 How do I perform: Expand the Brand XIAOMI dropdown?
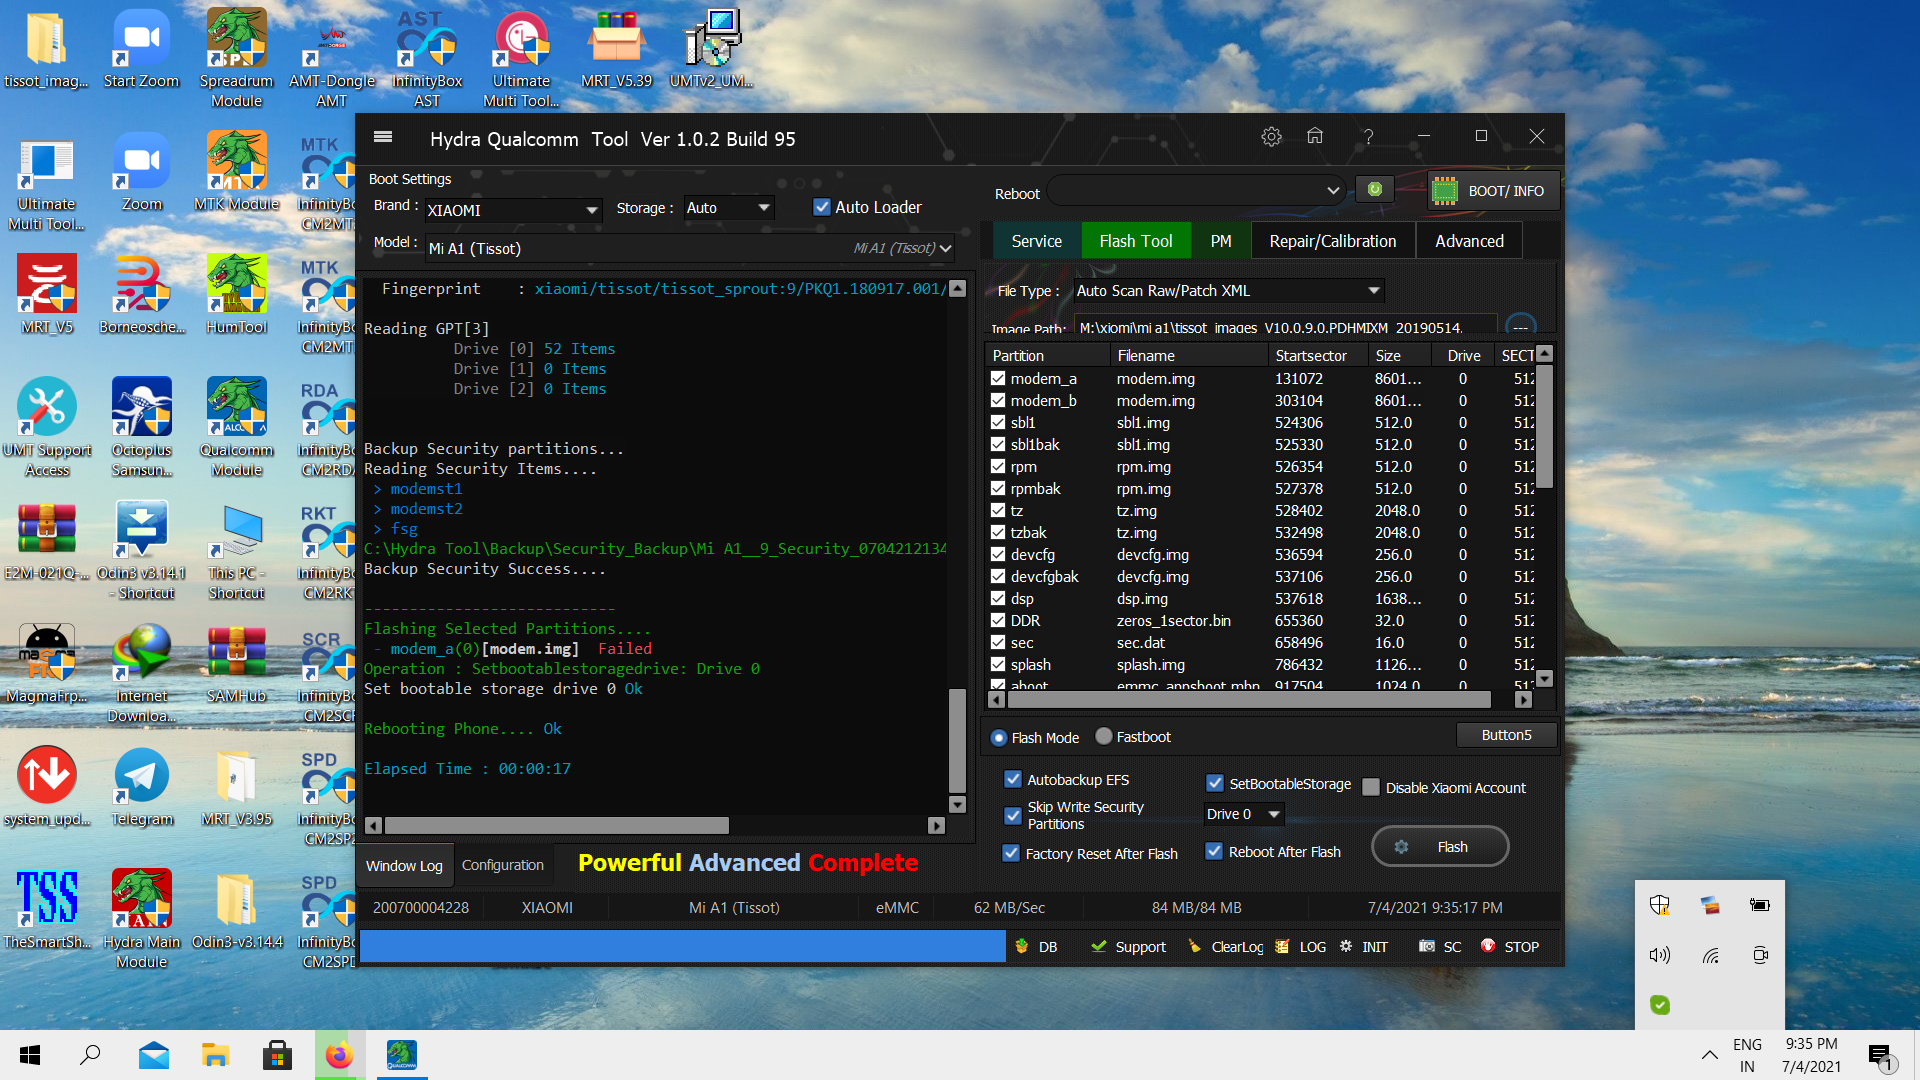coord(592,210)
